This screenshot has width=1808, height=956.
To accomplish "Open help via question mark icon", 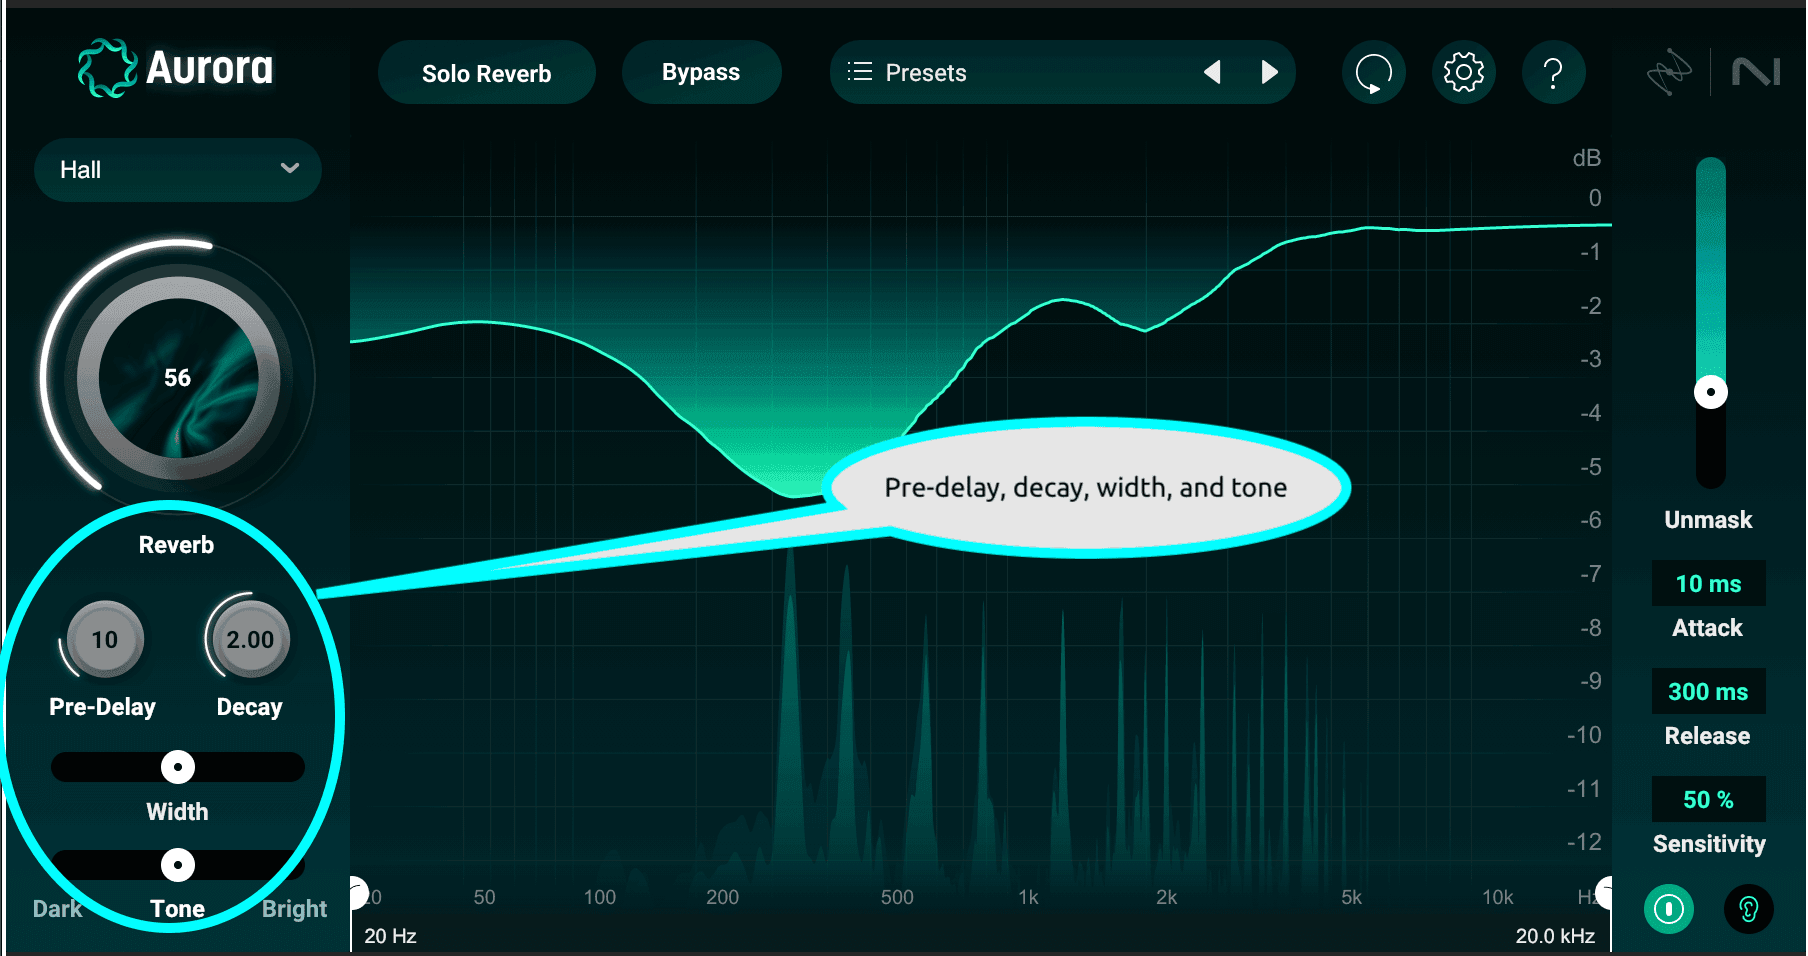I will pyautogui.click(x=1553, y=72).
